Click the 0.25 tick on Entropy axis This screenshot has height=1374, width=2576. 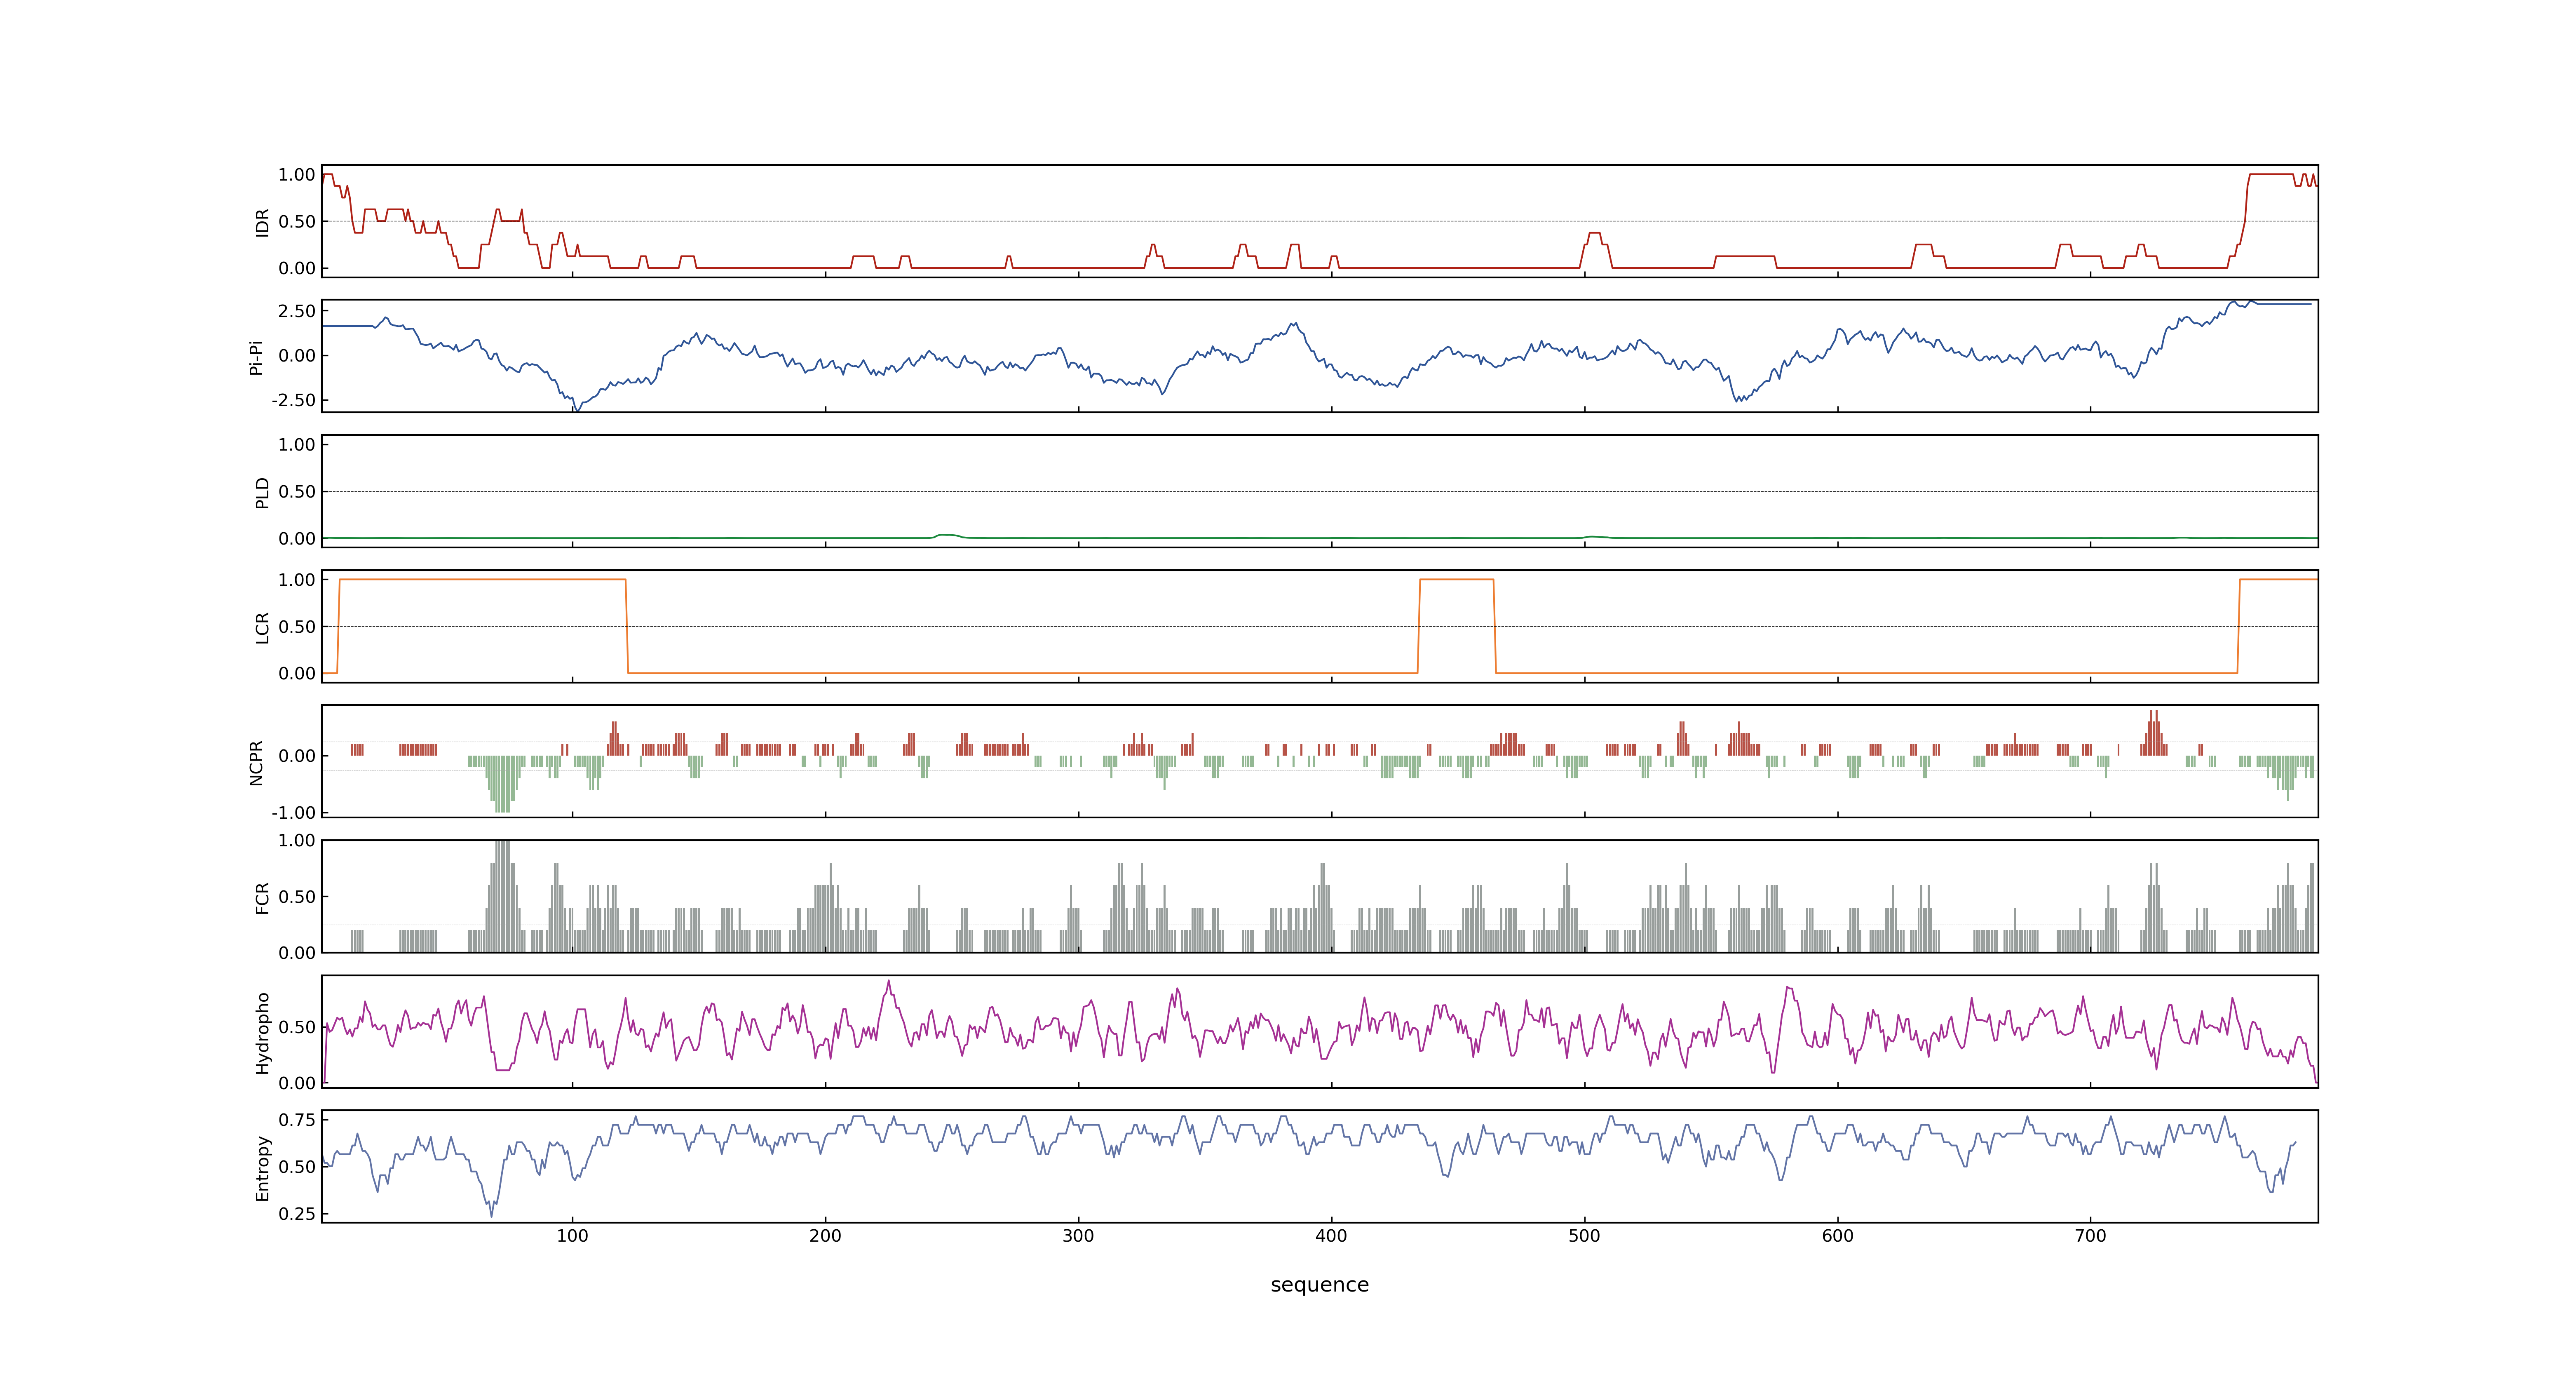point(297,1214)
